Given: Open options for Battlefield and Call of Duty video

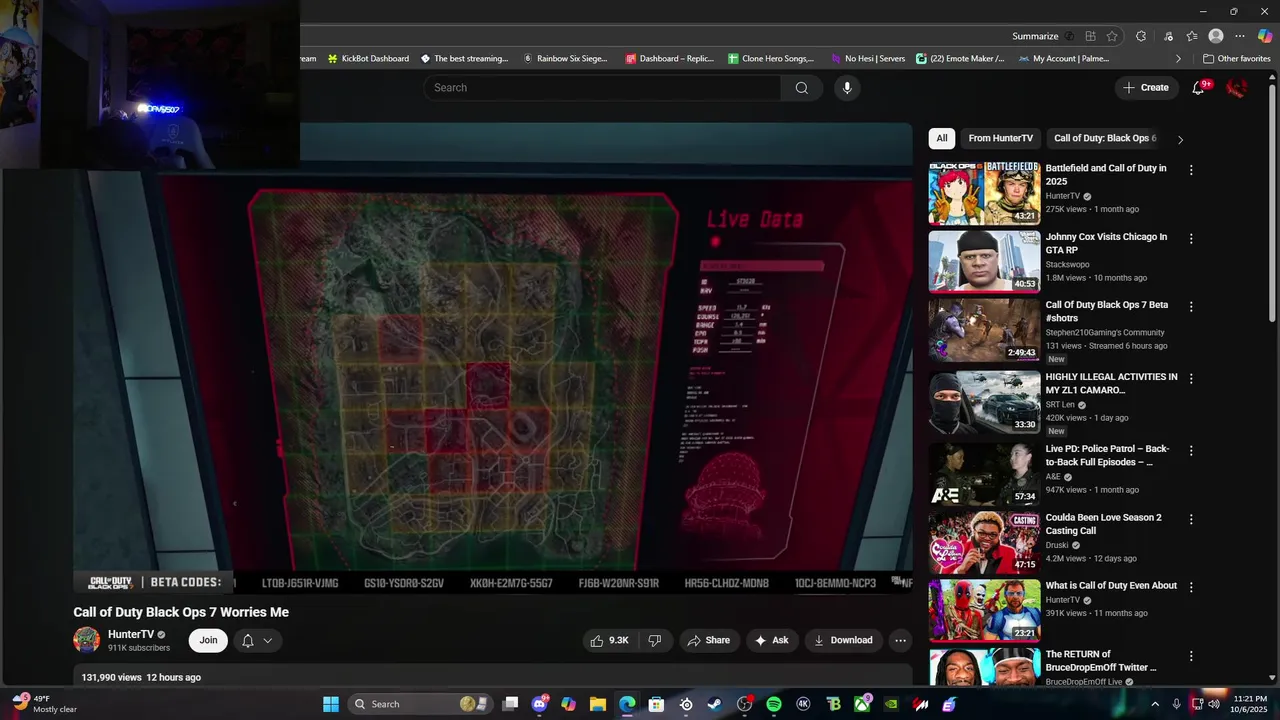Looking at the screenshot, I should click(x=1191, y=170).
